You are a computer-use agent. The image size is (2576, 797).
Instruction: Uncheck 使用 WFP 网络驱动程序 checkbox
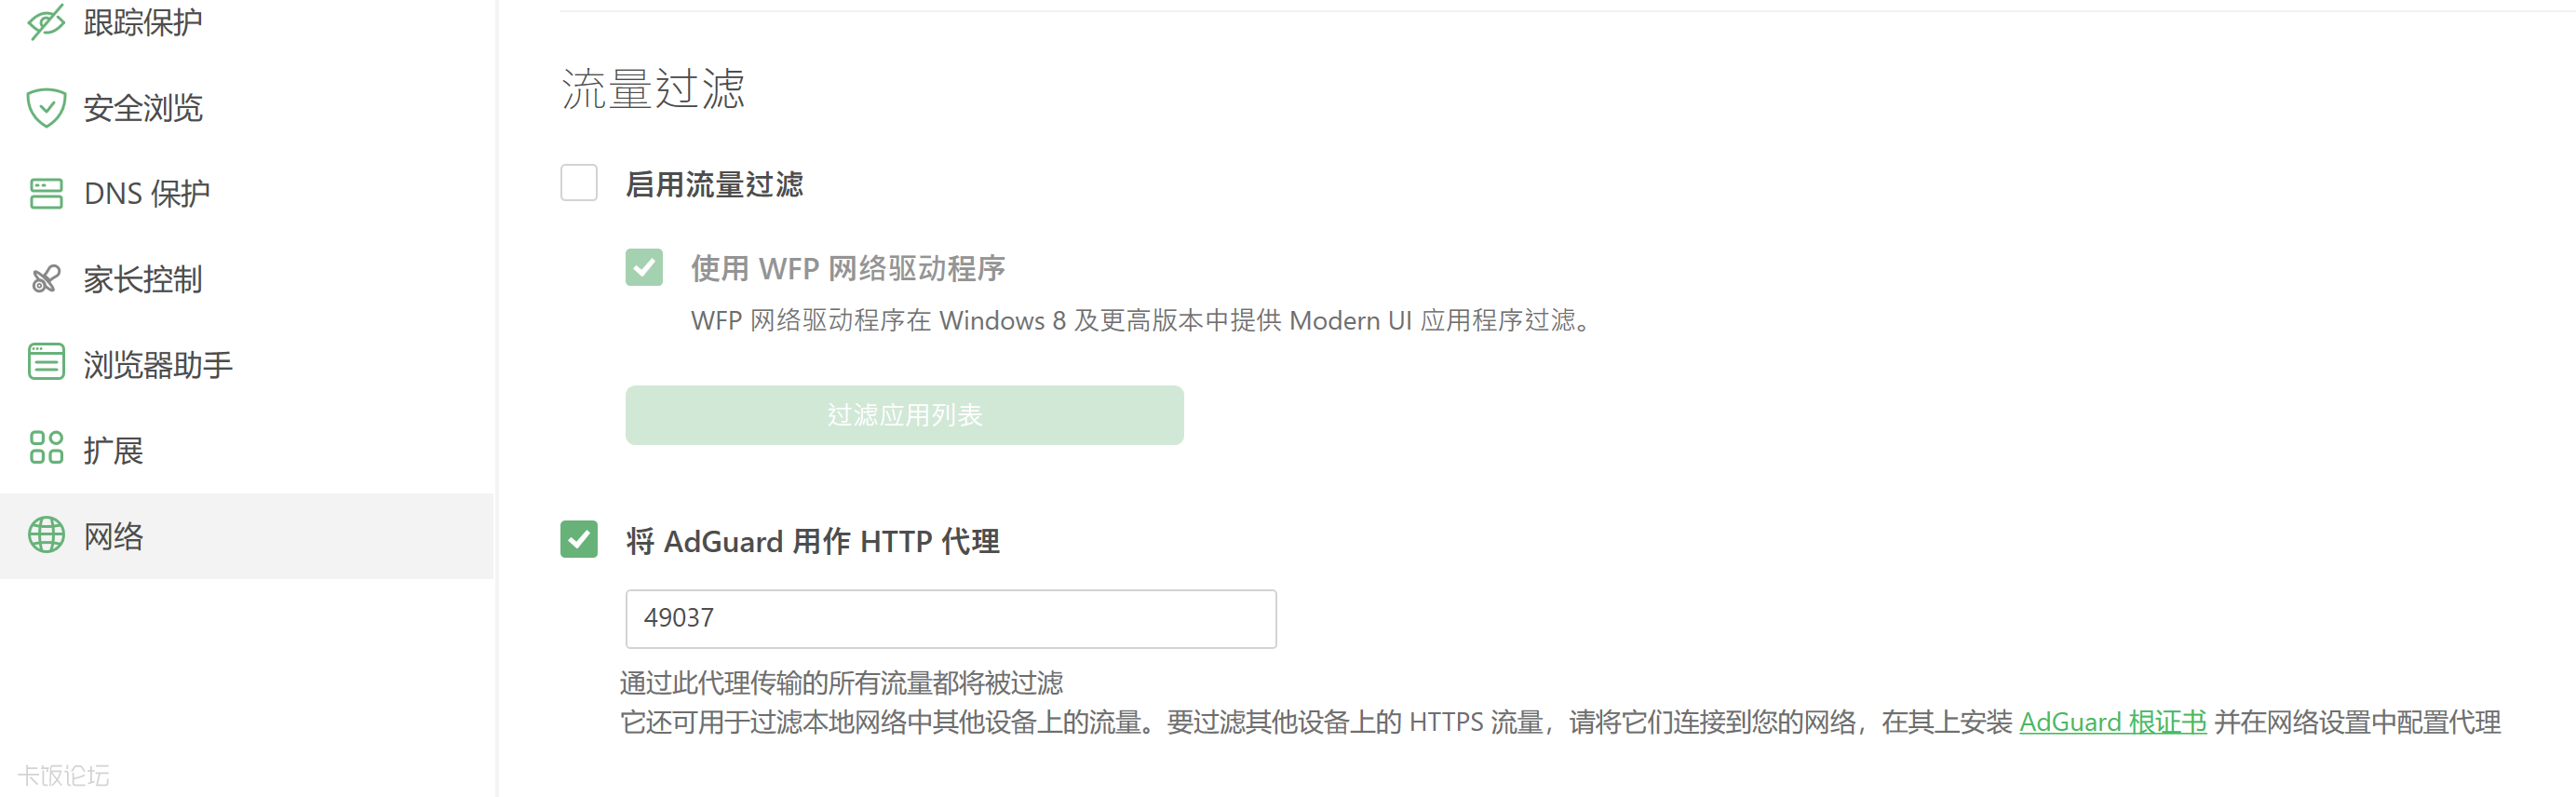click(x=644, y=267)
